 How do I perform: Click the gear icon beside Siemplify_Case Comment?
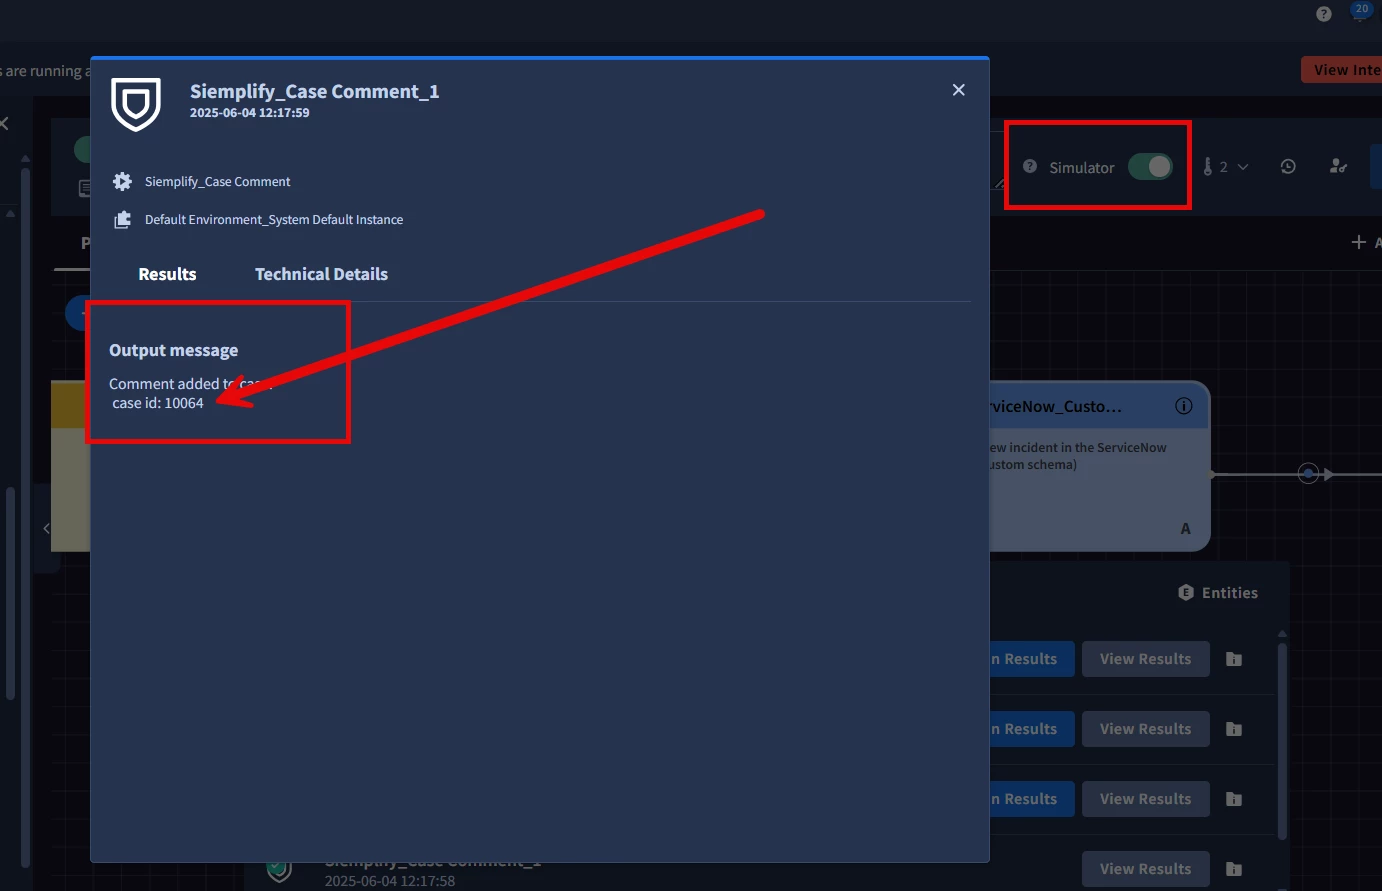point(122,181)
